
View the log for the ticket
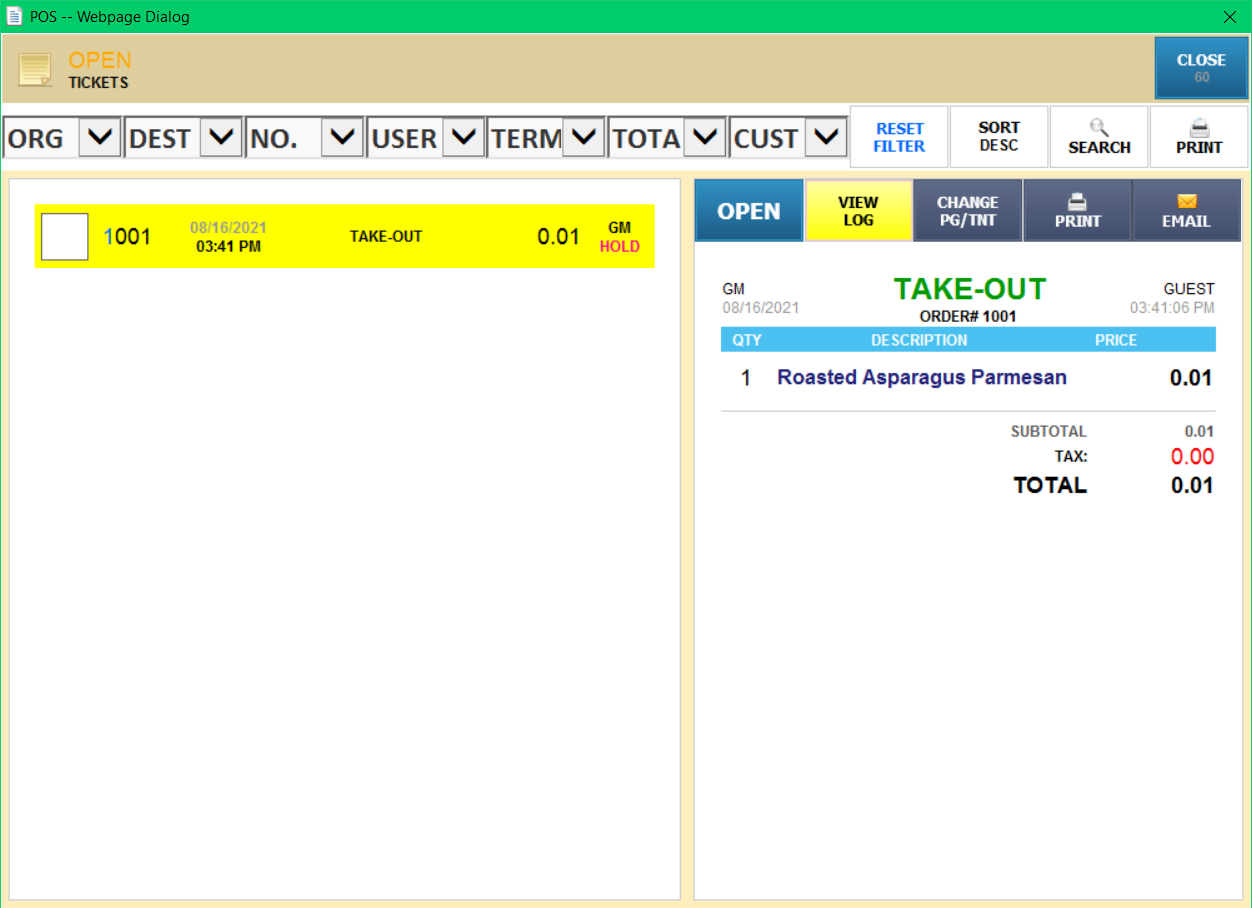[x=858, y=211]
